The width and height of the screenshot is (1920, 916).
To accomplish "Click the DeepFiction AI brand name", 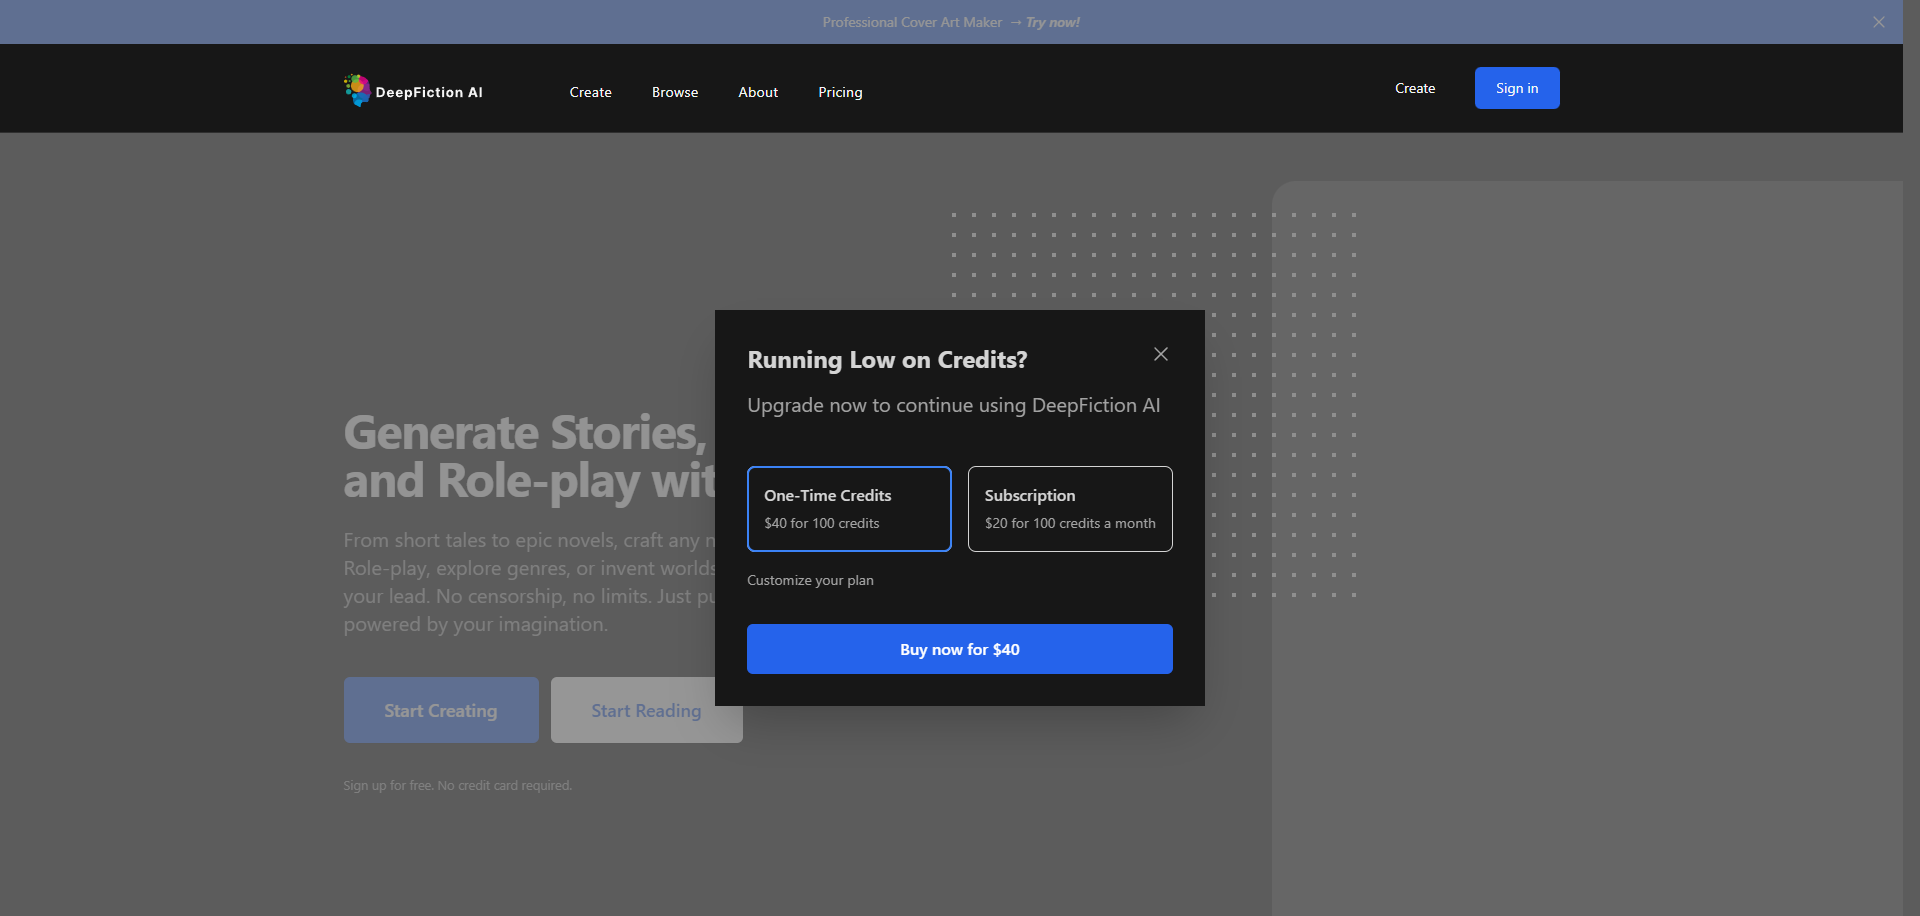I will point(429,92).
